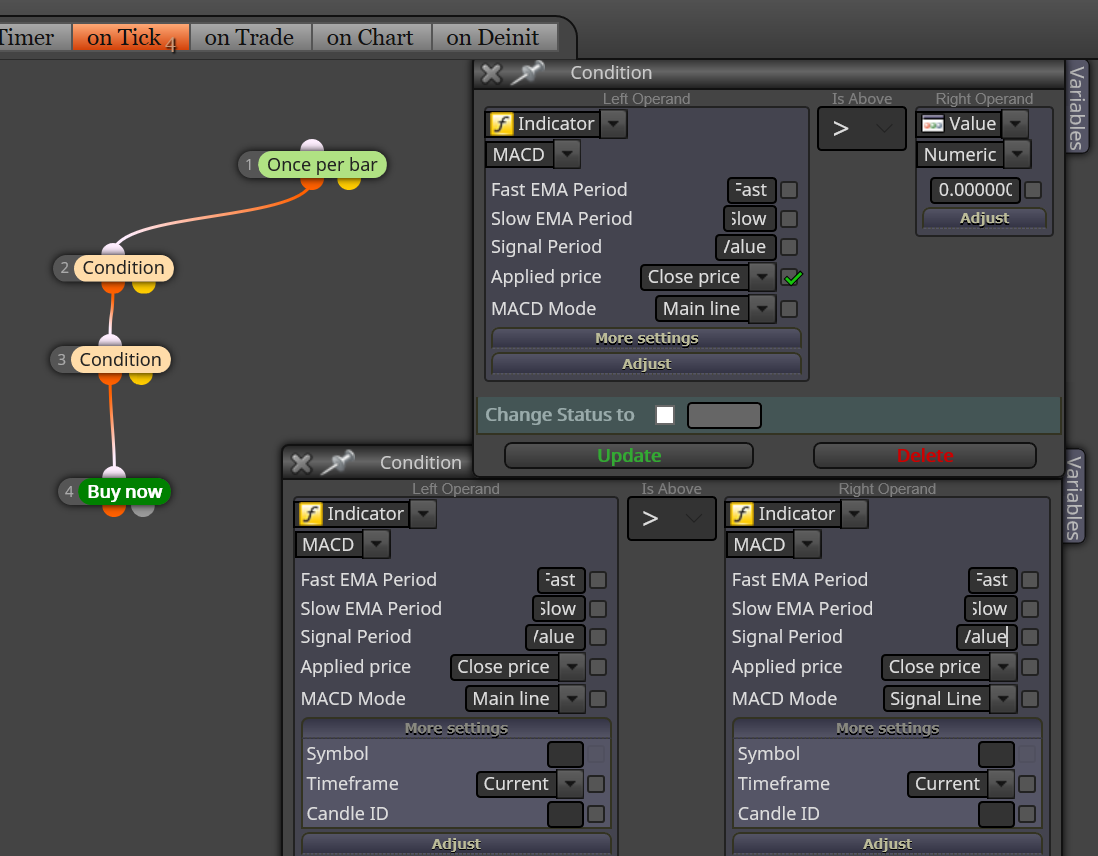Click the Change Status to gray color field
This screenshot has height=856, width=1098.
(724, 415)
